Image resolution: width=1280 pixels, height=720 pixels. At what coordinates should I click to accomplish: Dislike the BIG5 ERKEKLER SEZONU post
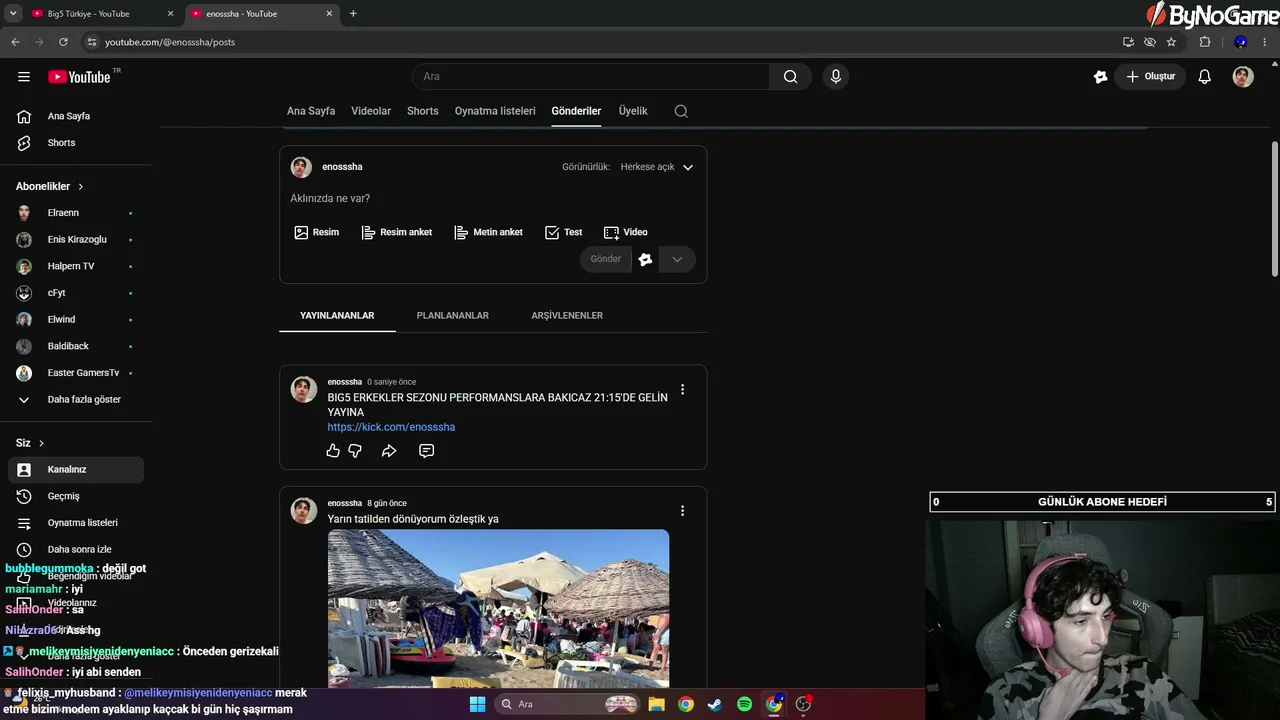point(355,451)
